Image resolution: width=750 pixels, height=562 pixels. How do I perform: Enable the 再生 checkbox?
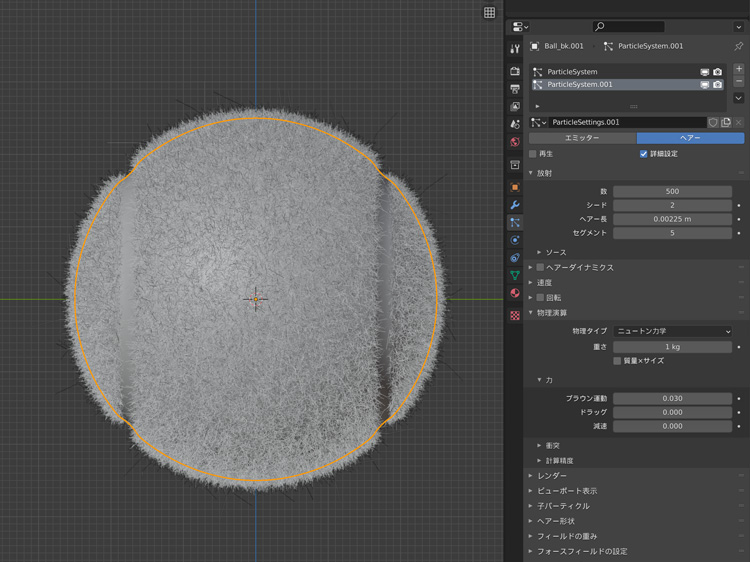coord(533,154)
